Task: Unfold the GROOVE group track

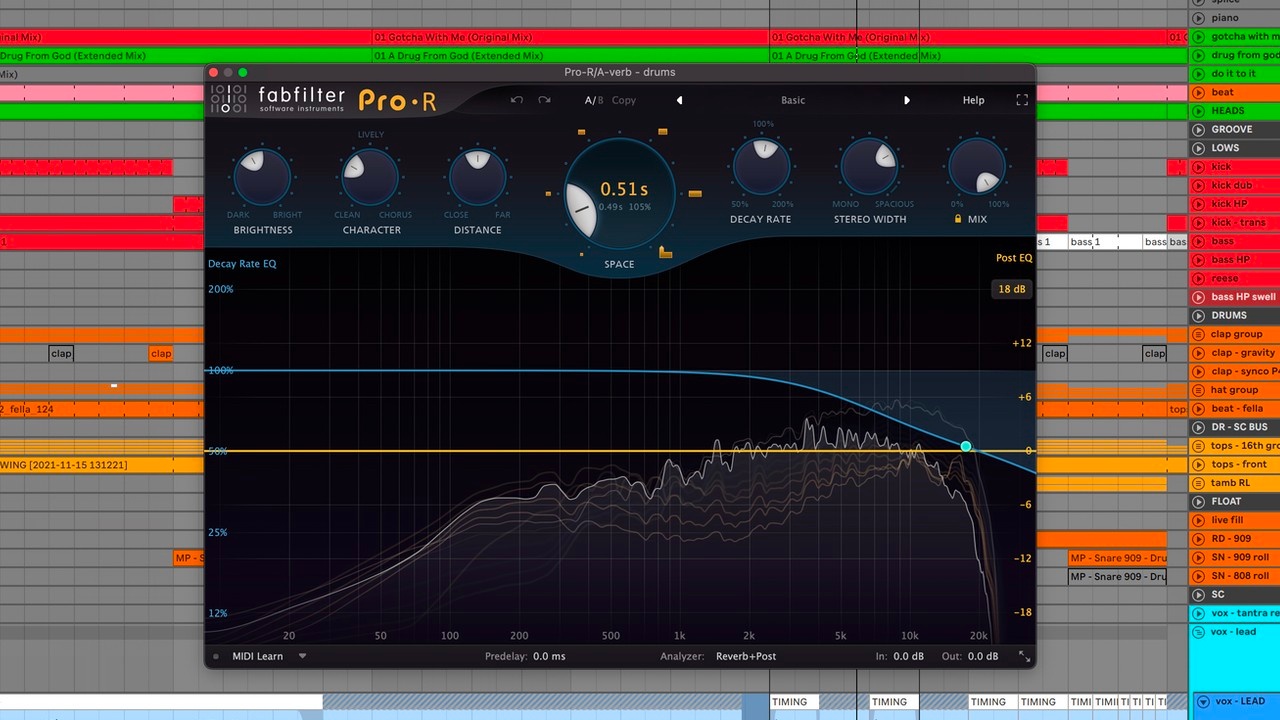Action: pyautogui.click(x=1198, y=129)
